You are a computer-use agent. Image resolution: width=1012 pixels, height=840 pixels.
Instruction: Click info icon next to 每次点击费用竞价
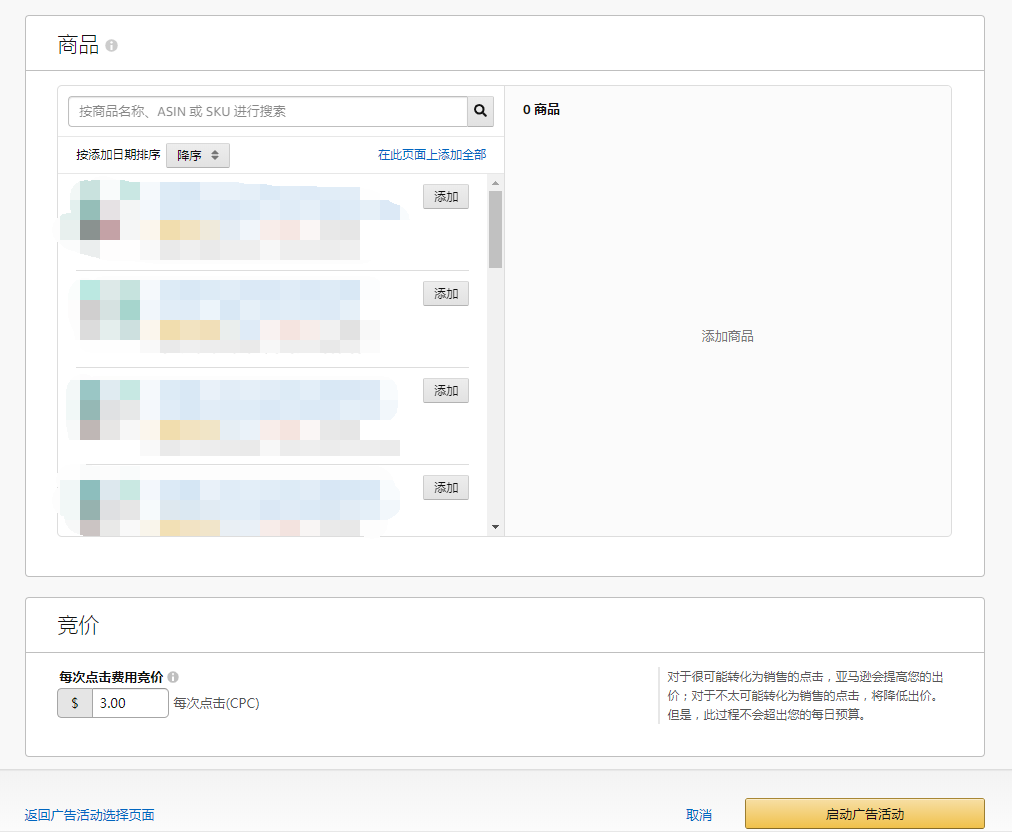pos(173,677)
